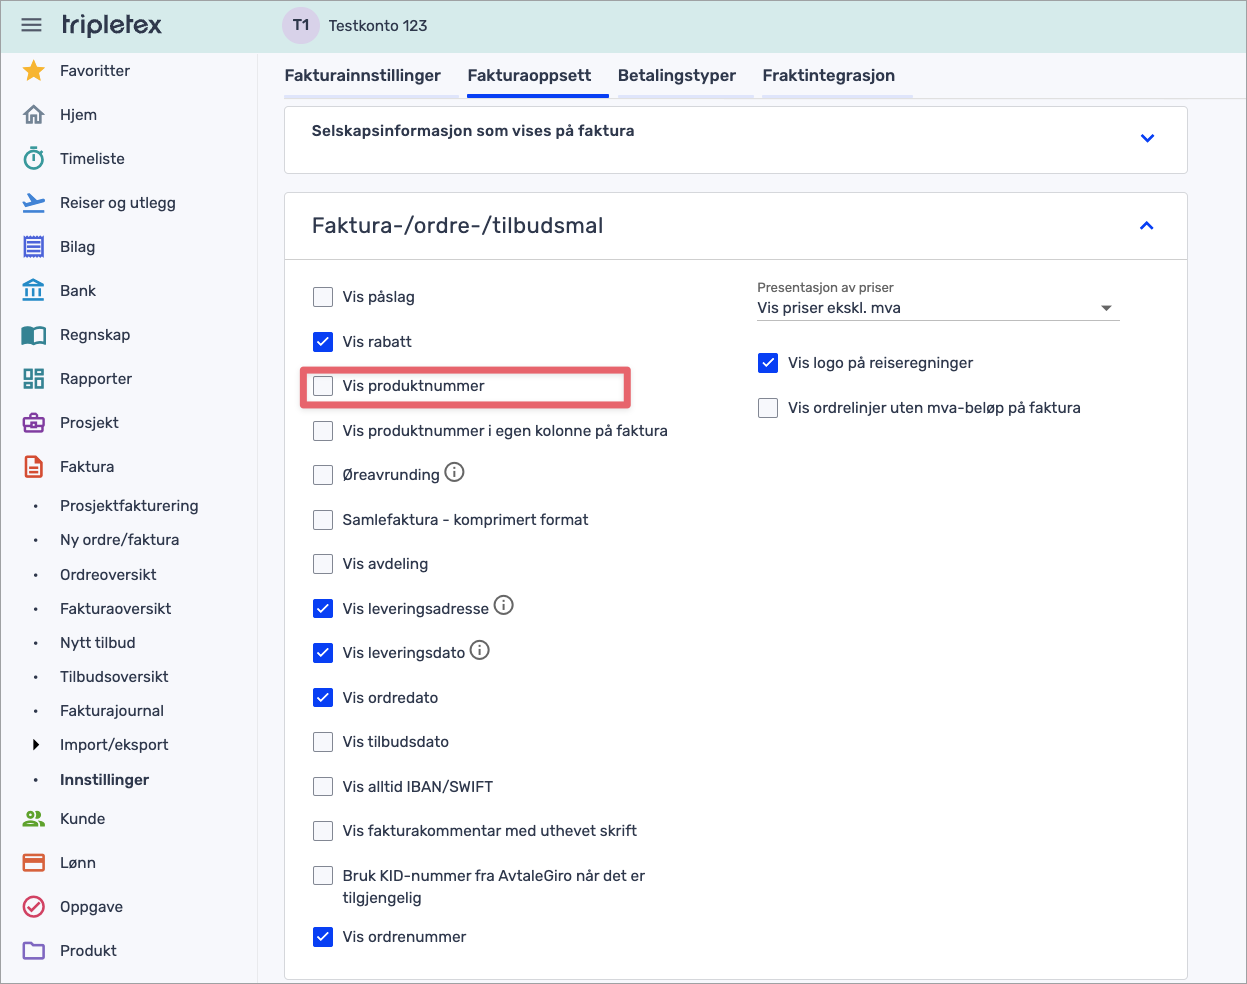Open Lønn via the wallet icon
Viewport: 1247px width, 984px height.
coord(33,862)
